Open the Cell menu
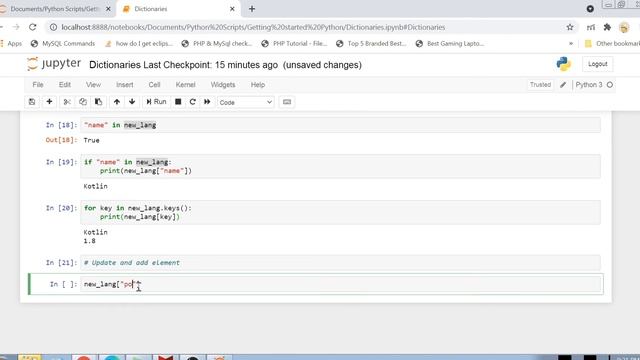This screenshot has width=640, height=360. 154,85
